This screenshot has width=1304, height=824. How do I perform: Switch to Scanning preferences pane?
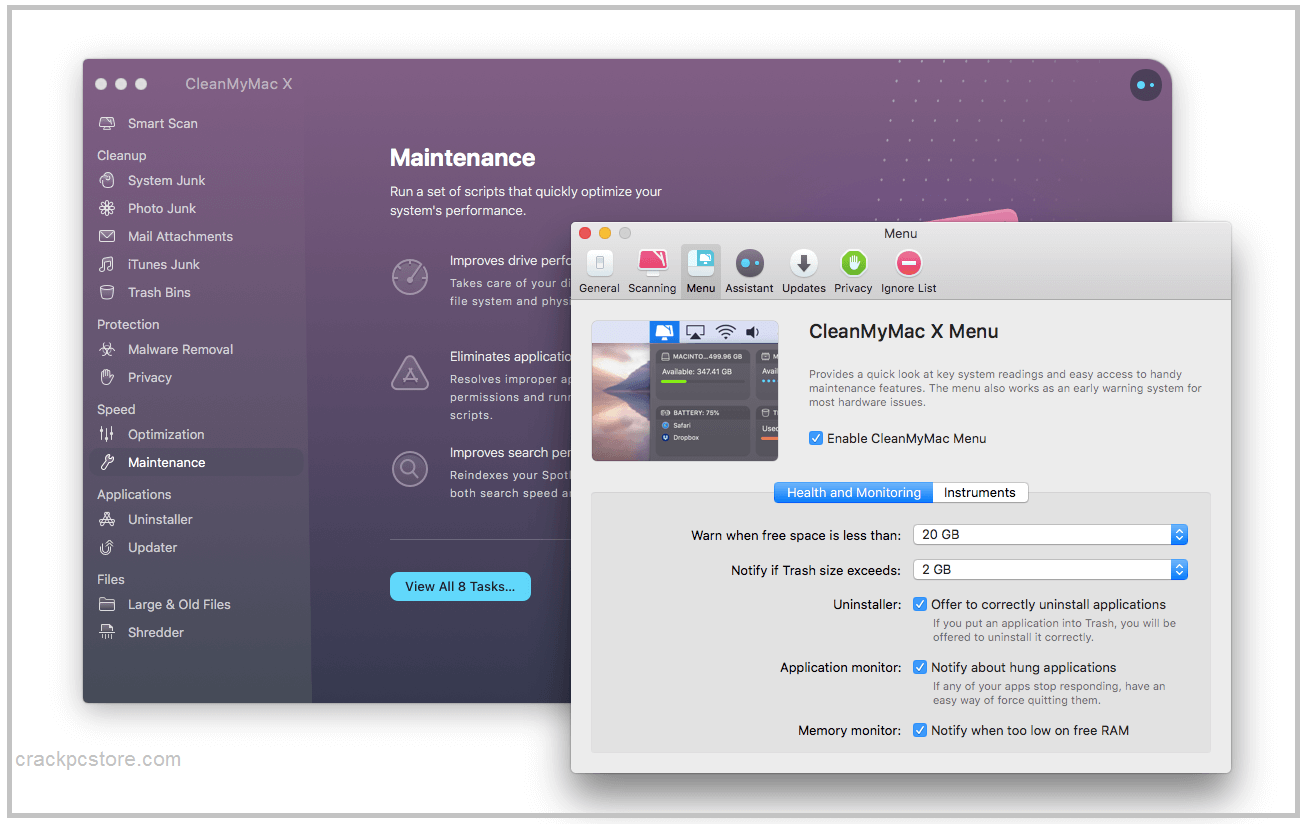click(x=652, y=271)
